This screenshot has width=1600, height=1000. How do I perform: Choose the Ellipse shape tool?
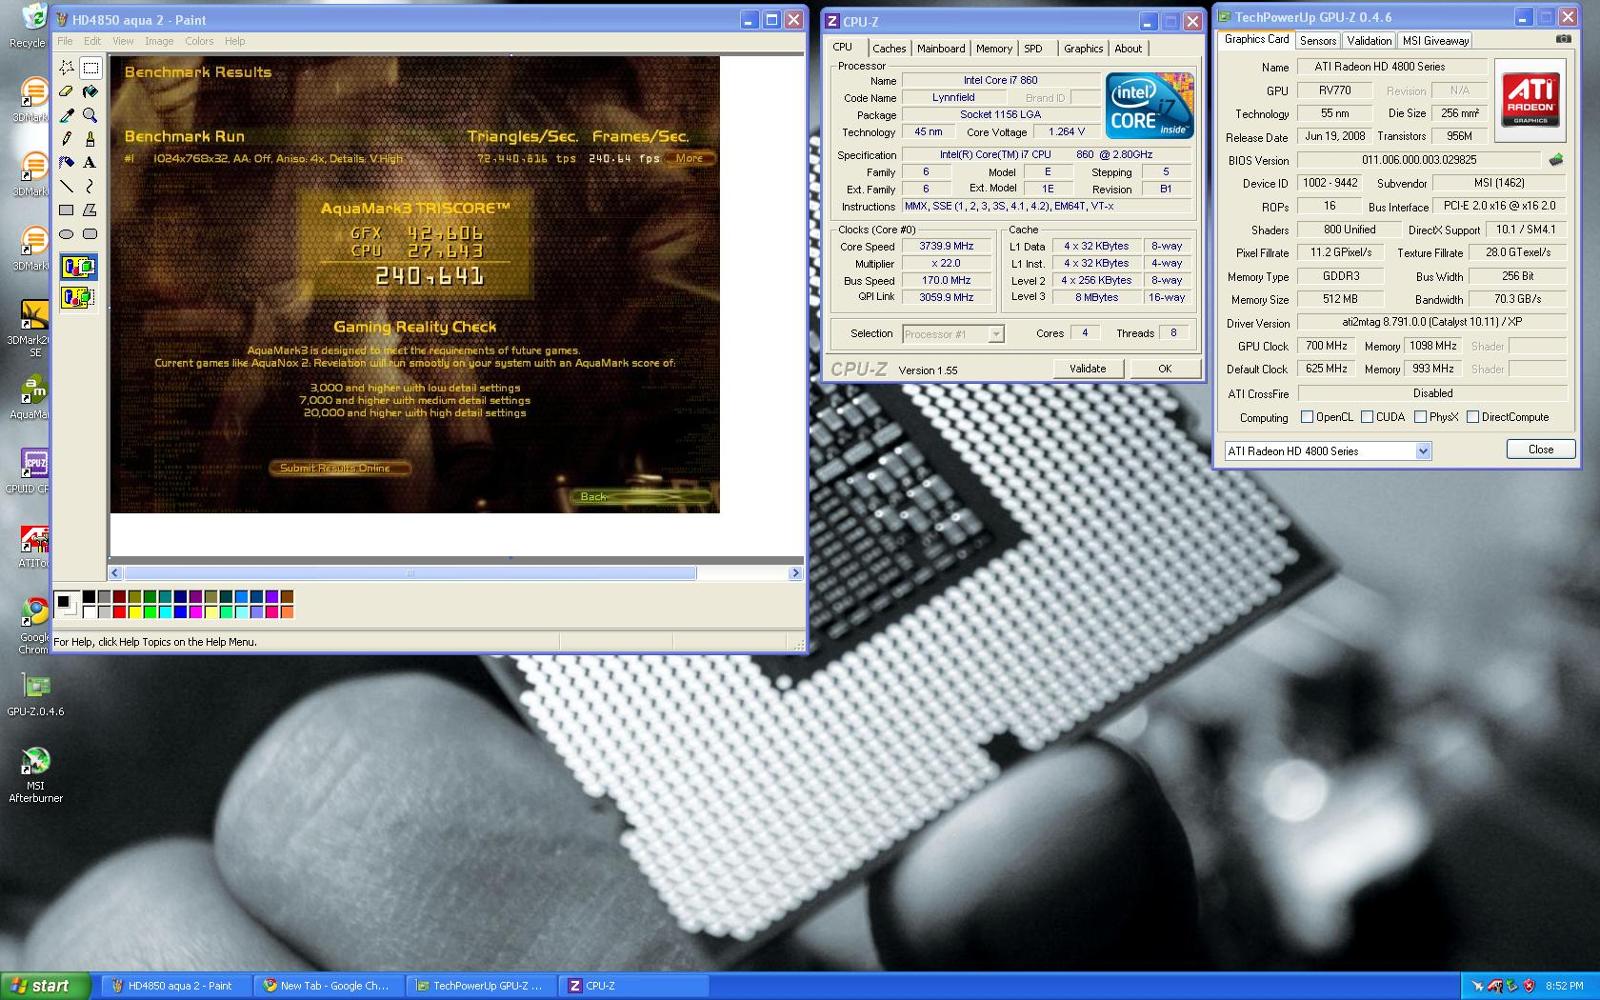[x=66, y=233]
